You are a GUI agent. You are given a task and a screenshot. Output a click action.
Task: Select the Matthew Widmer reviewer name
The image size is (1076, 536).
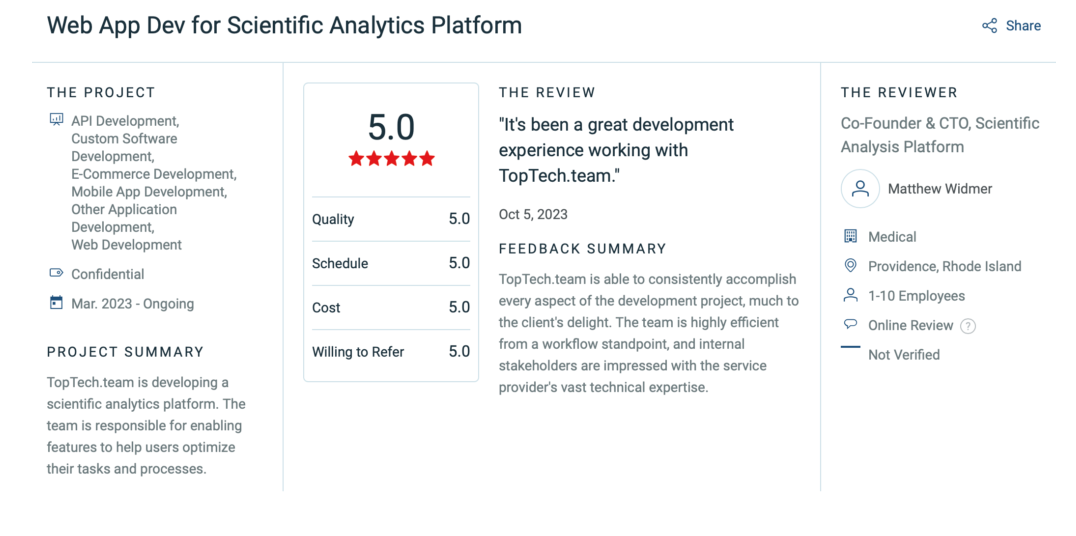click(x=940, y=189)
